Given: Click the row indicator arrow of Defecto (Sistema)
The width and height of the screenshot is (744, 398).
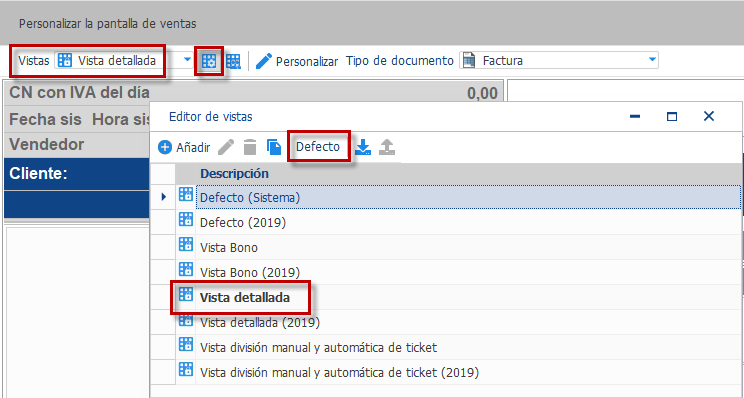Looking at the screenshot, I should 164,196.
